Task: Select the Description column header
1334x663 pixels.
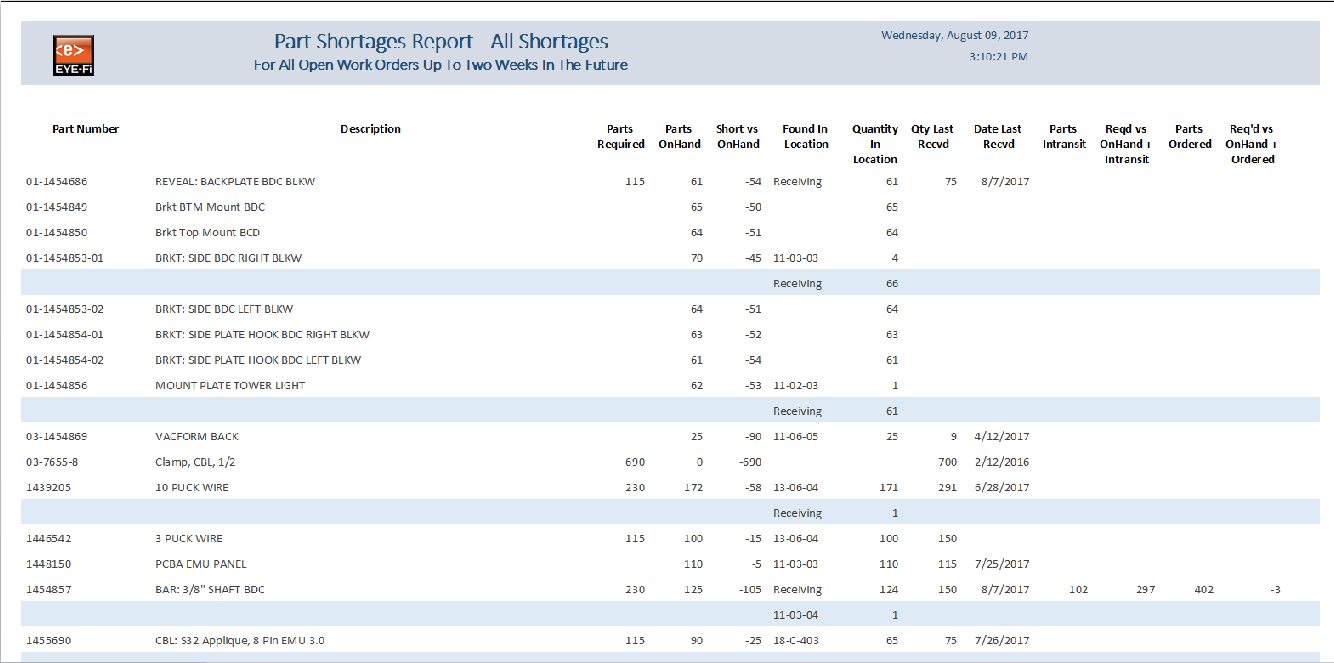Action: (370, 129)
